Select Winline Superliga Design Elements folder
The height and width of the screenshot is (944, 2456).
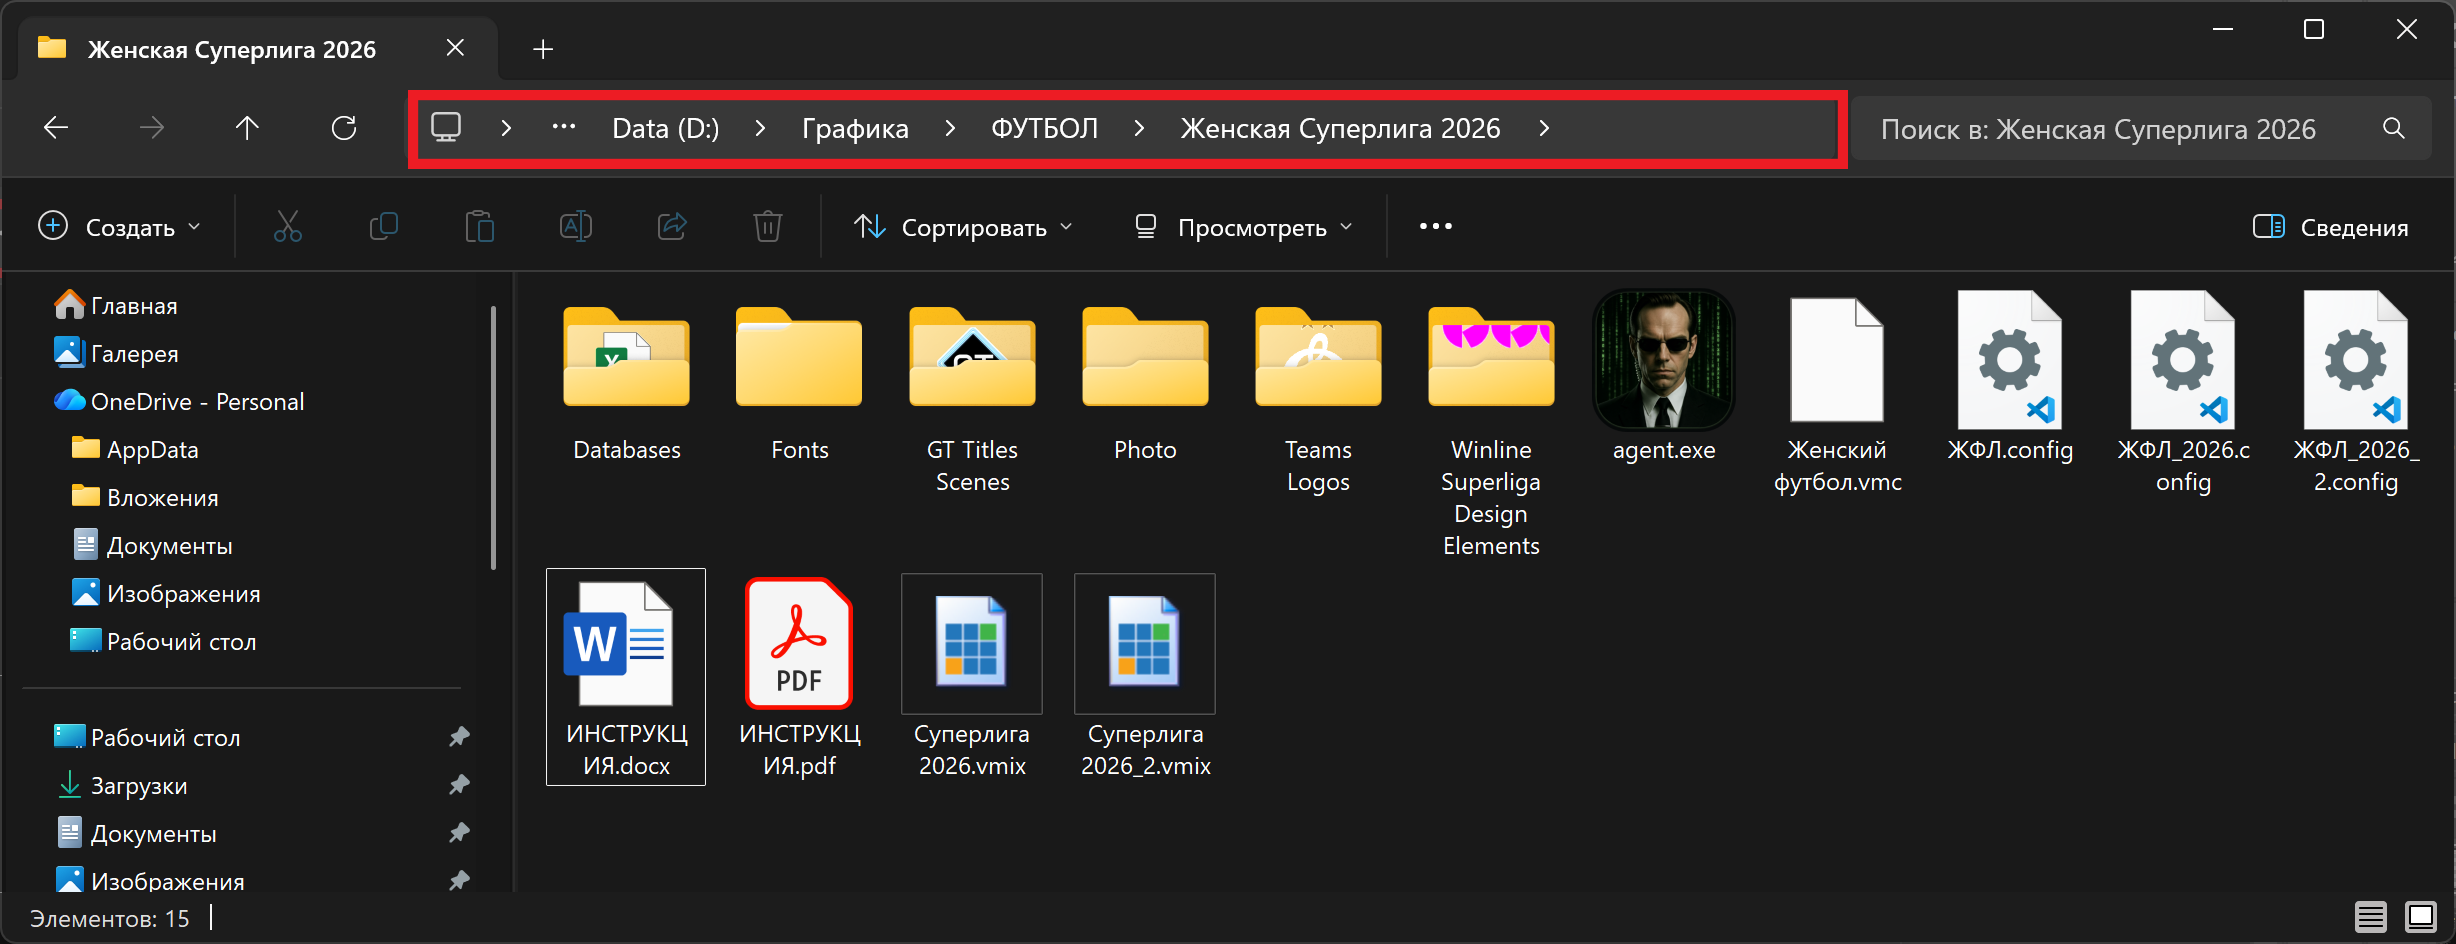point(1491,430)
